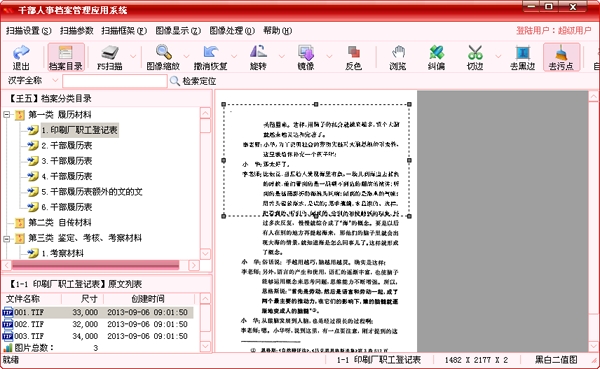The height and width of the screenshot is (369, 600).
Task: Focus the search text input field
Action: click(x=115, y=81)
